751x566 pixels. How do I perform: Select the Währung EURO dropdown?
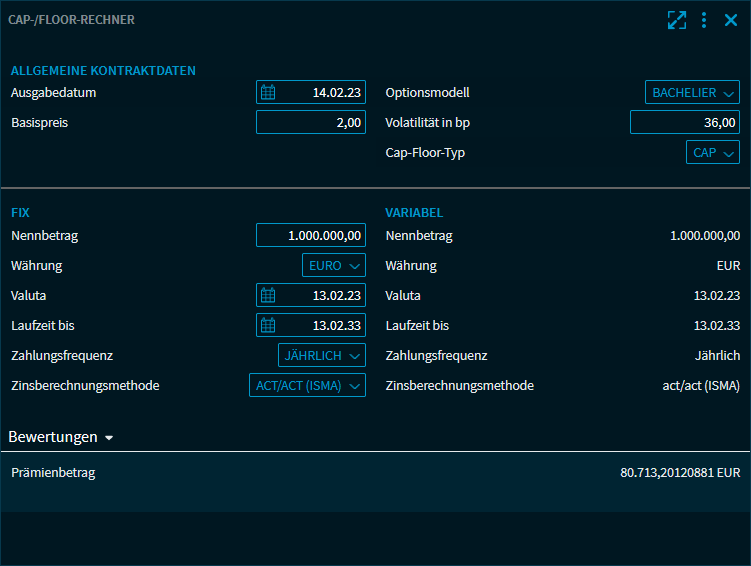pos(334,266)
